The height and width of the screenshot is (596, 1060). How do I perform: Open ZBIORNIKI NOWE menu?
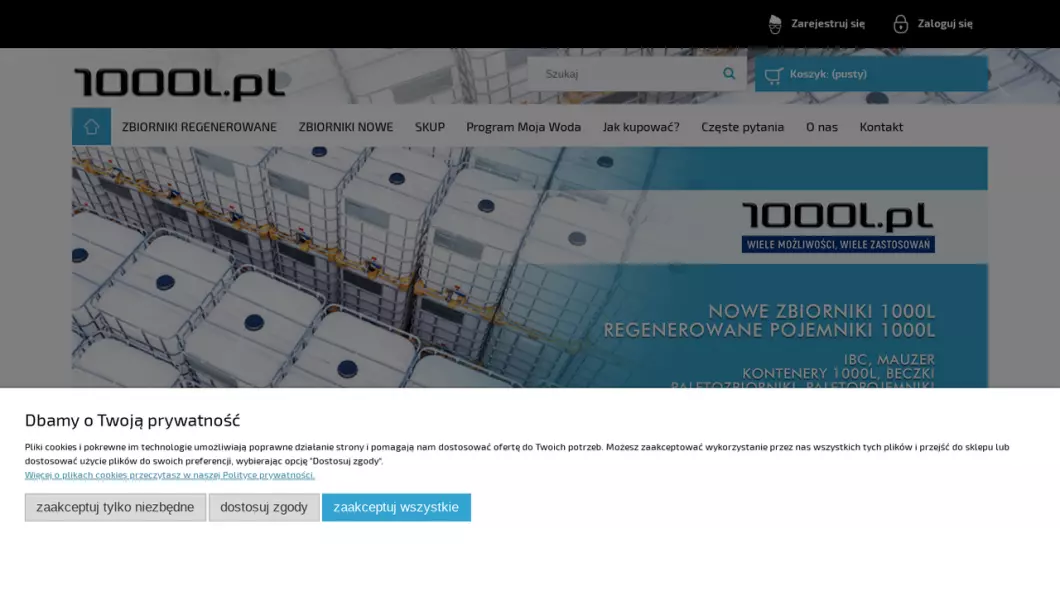[x=345, y=126]
